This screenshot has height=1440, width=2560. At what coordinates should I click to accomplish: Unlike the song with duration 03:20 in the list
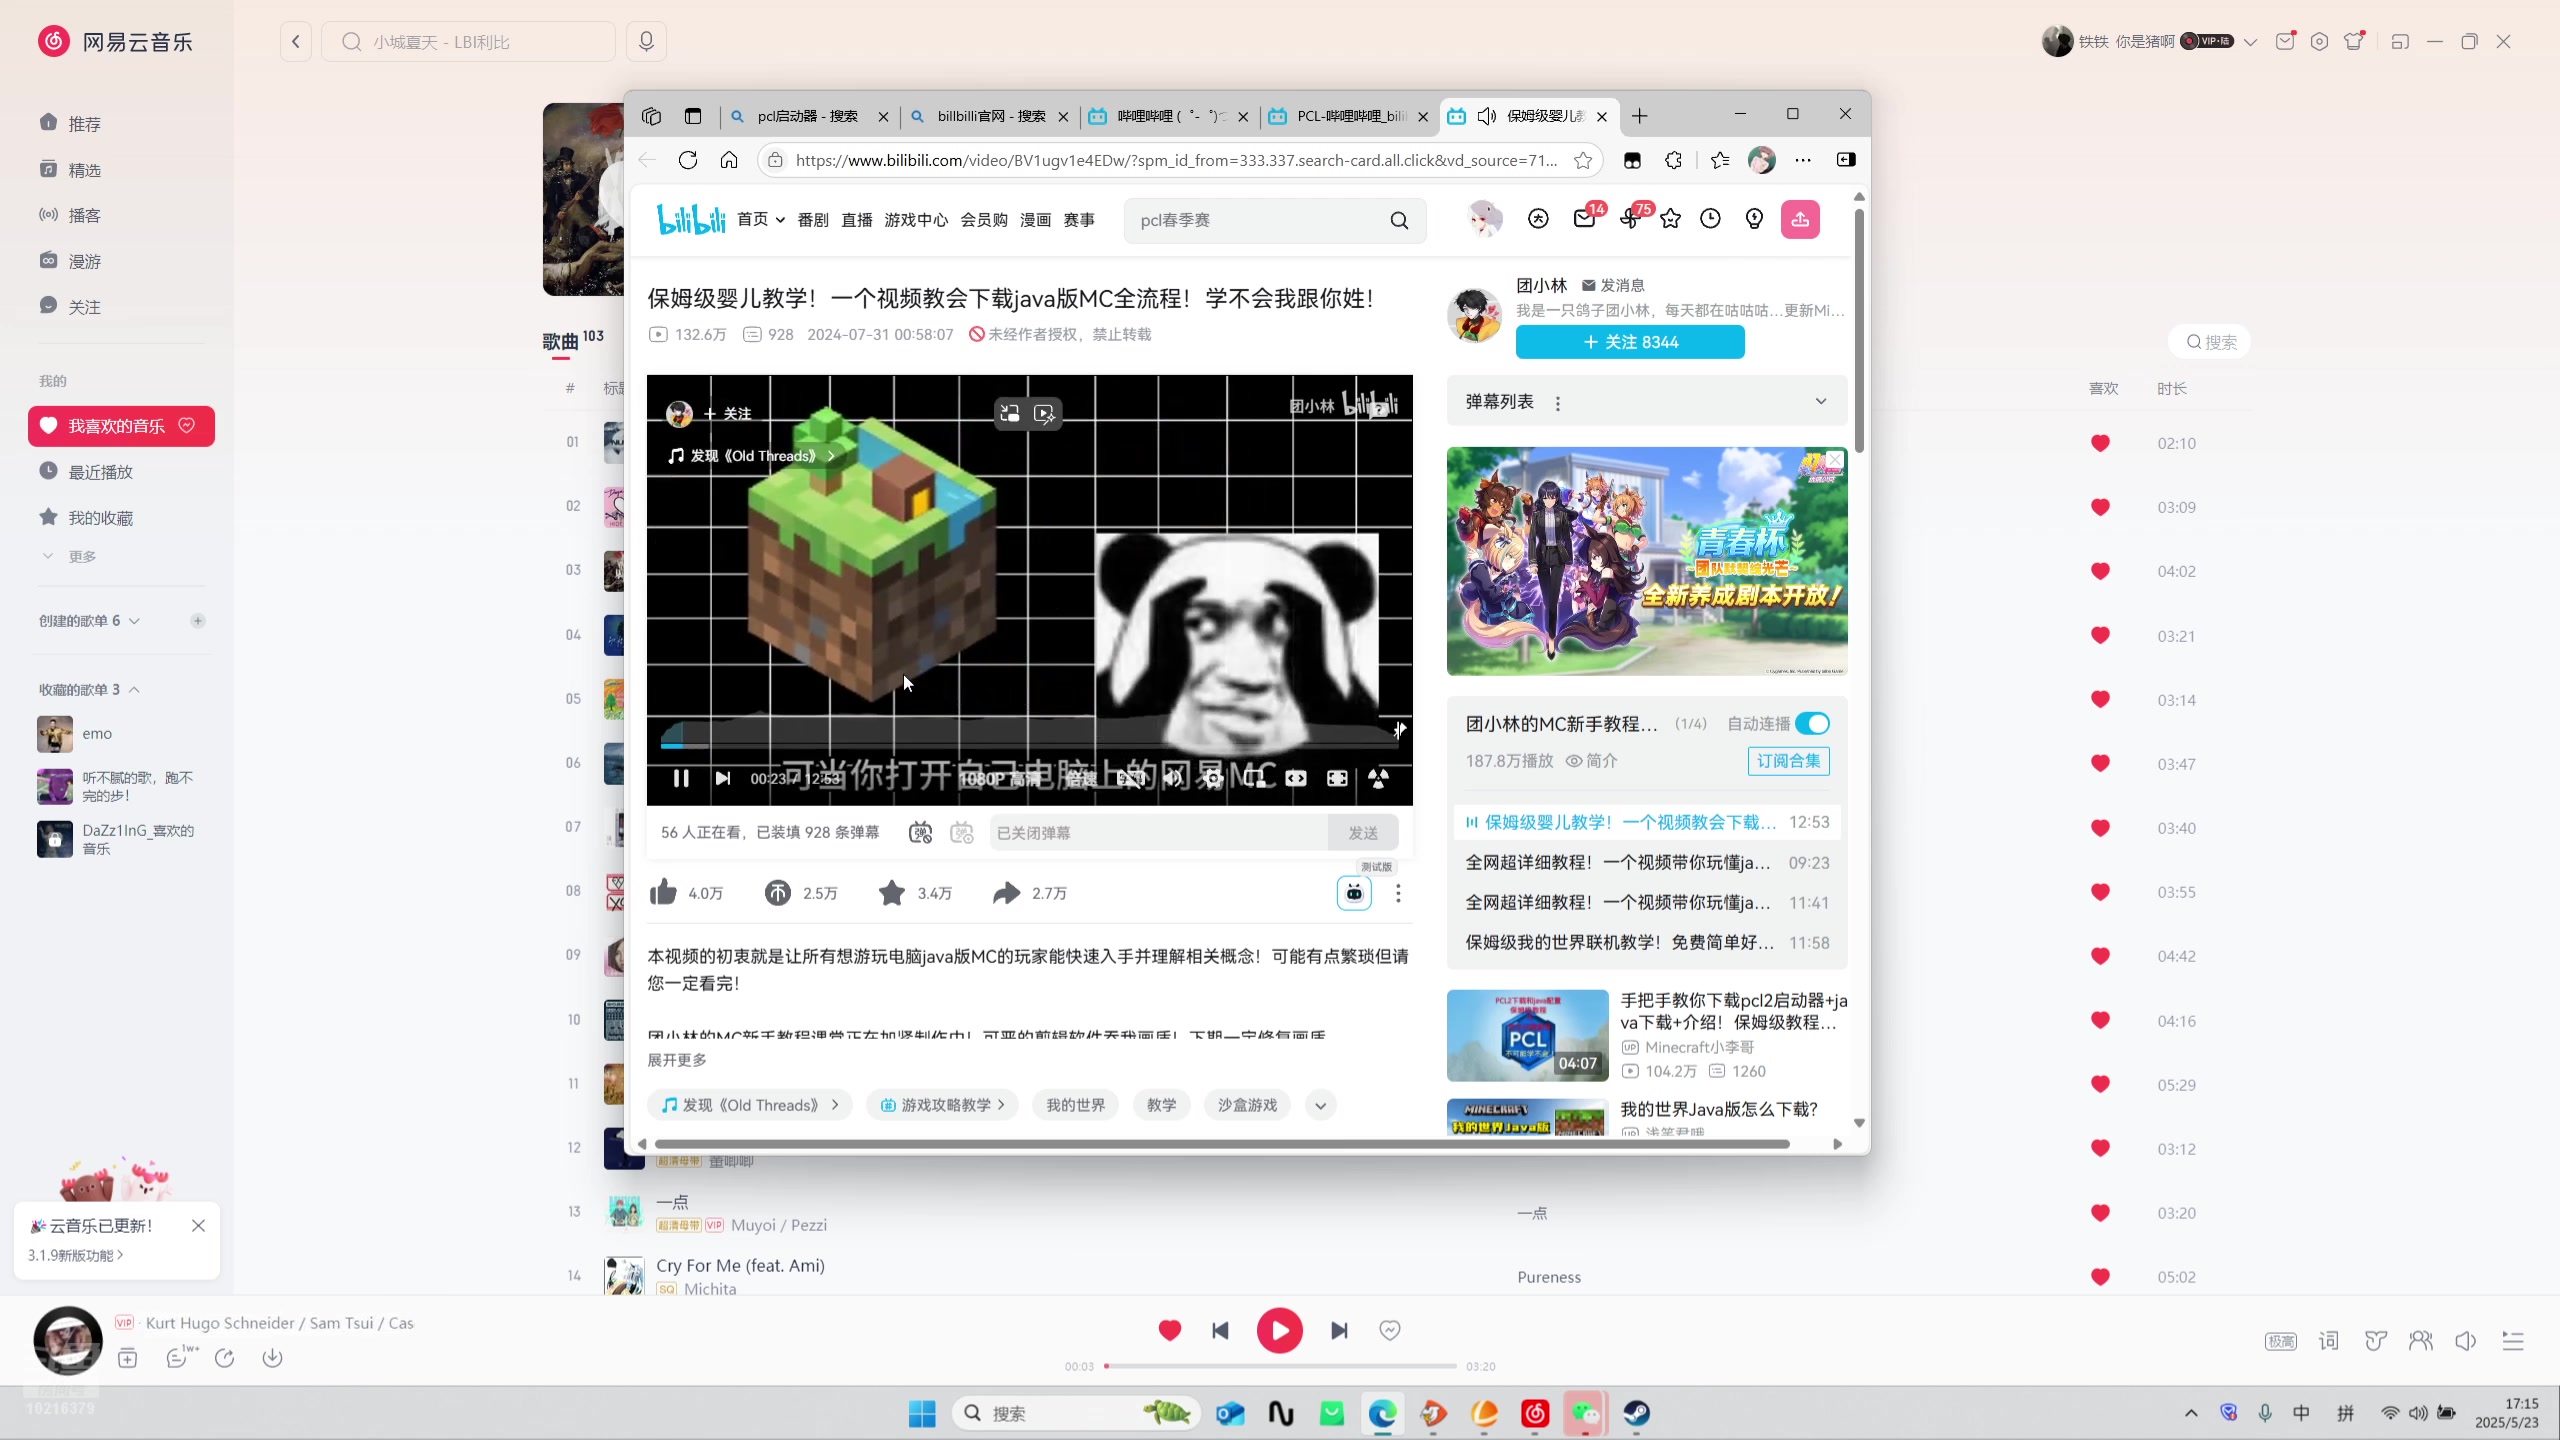(2100, 1213)
